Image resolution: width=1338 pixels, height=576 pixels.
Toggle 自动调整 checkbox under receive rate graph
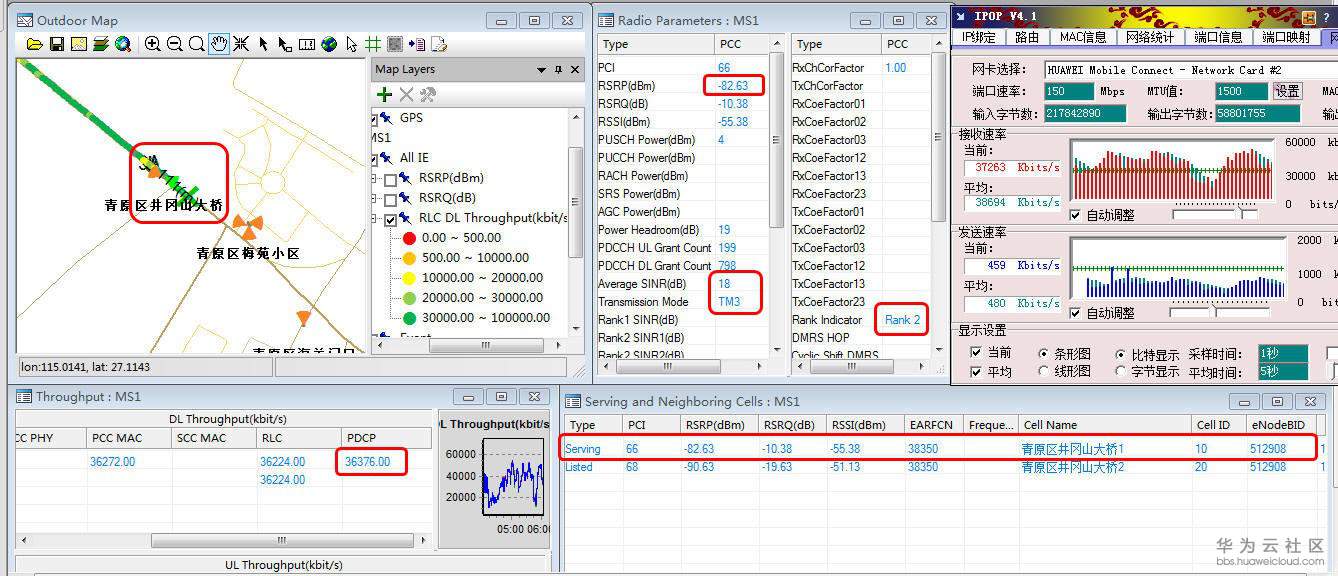click(1075, 215)
